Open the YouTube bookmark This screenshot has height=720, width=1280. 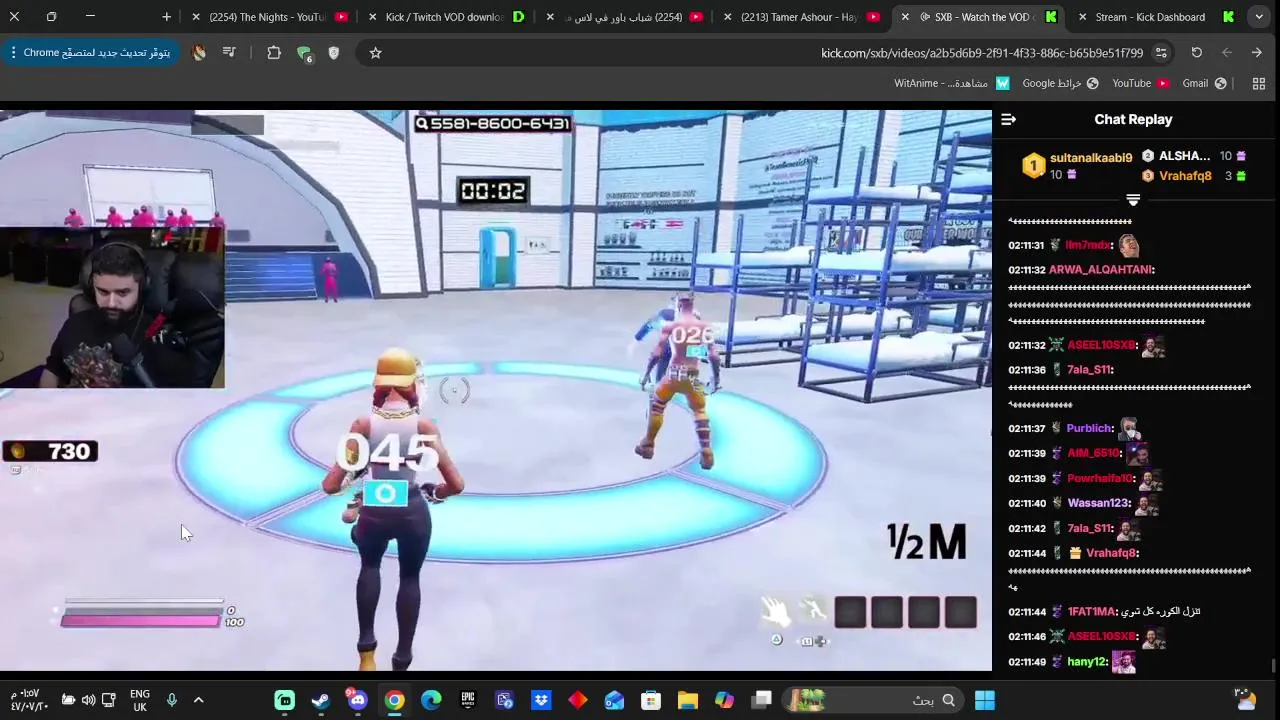point(1140,84)
